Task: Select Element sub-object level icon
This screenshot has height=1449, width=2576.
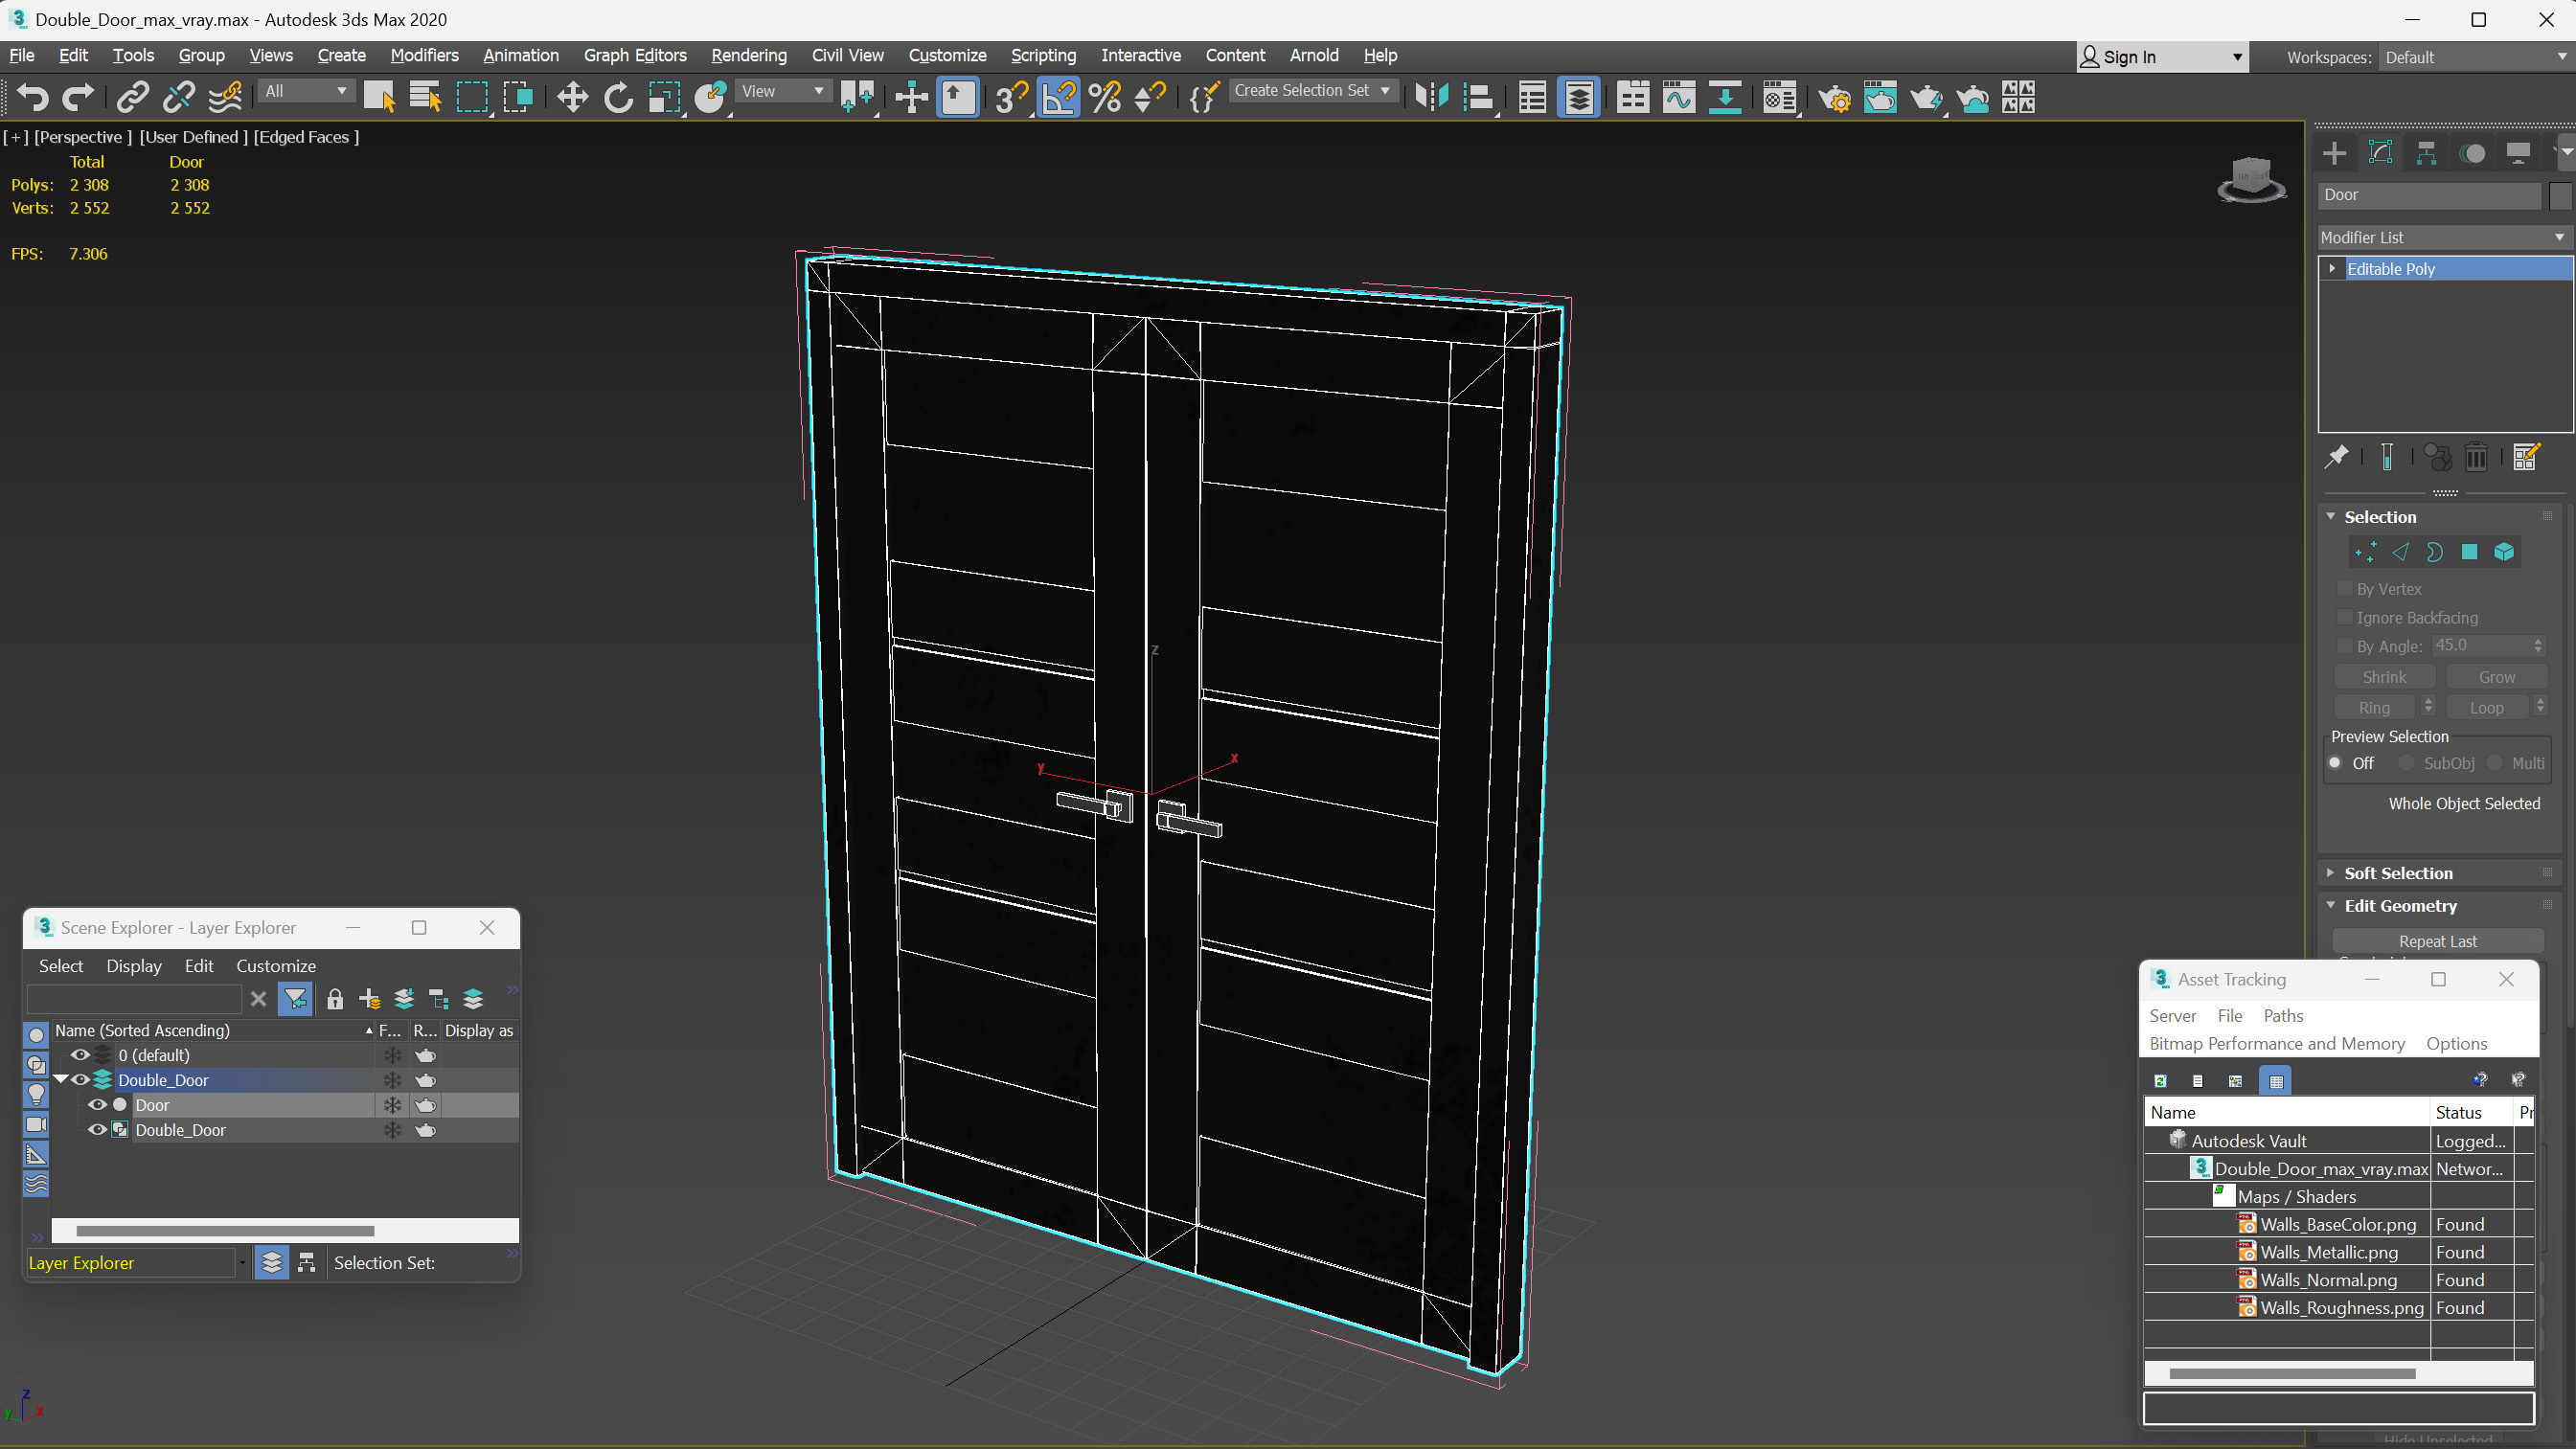Action: 2504,552
